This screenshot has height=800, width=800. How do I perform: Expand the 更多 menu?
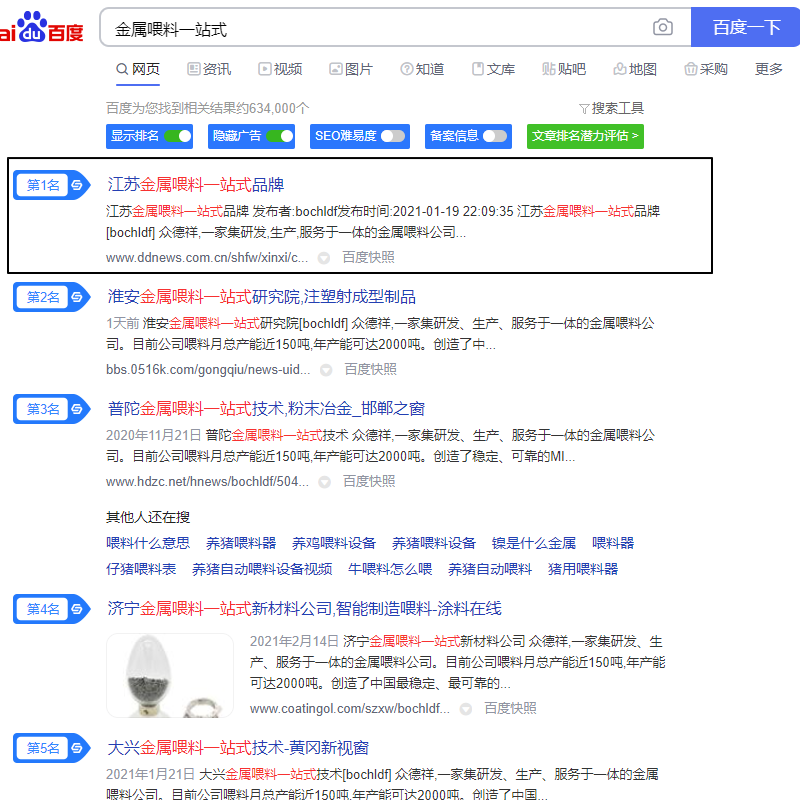click(x=768, y=69)
